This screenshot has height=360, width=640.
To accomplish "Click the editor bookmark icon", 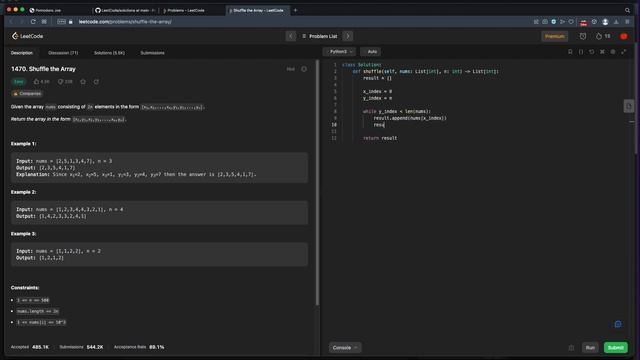I will (570, 52).
